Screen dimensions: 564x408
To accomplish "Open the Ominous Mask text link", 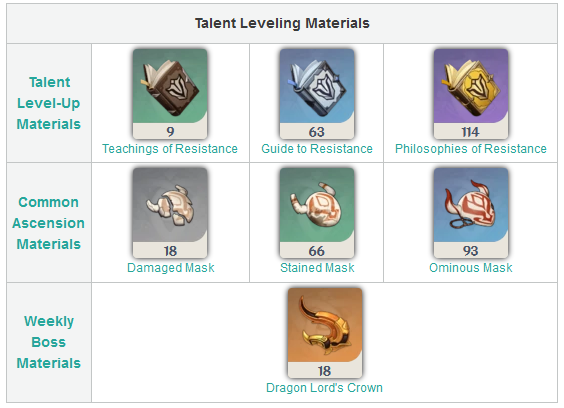I will click(471, 268).
